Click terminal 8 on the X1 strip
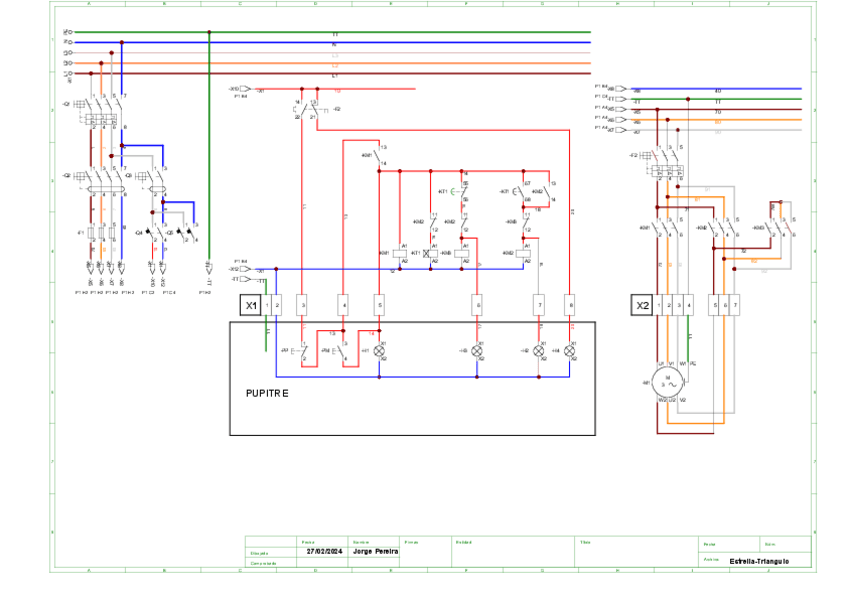This screenshot has width=848, height=599. [570, 304]
